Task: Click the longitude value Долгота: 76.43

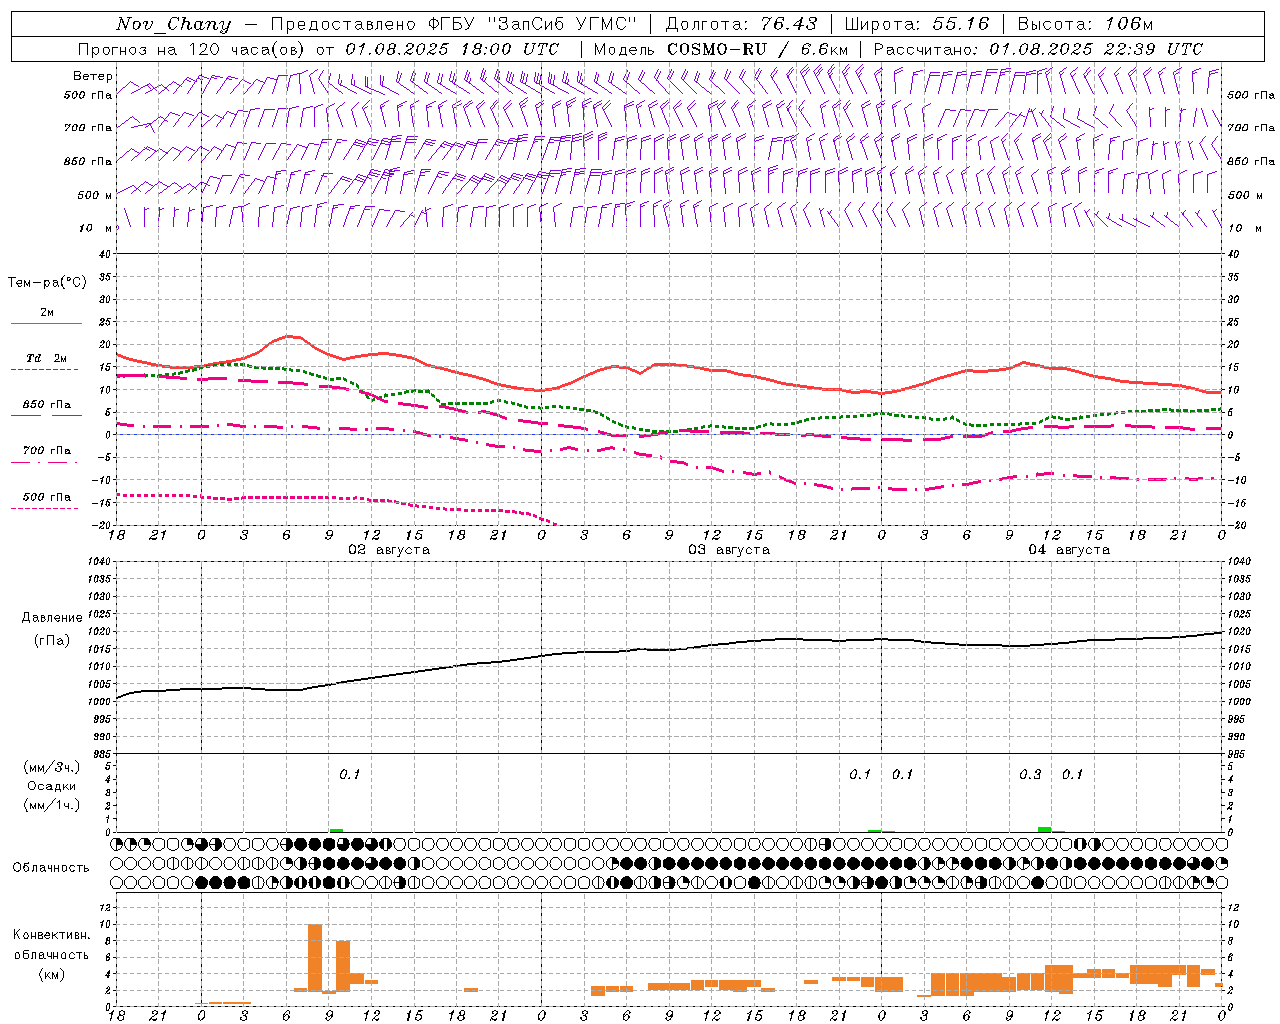Action: [x=741, y=24]
